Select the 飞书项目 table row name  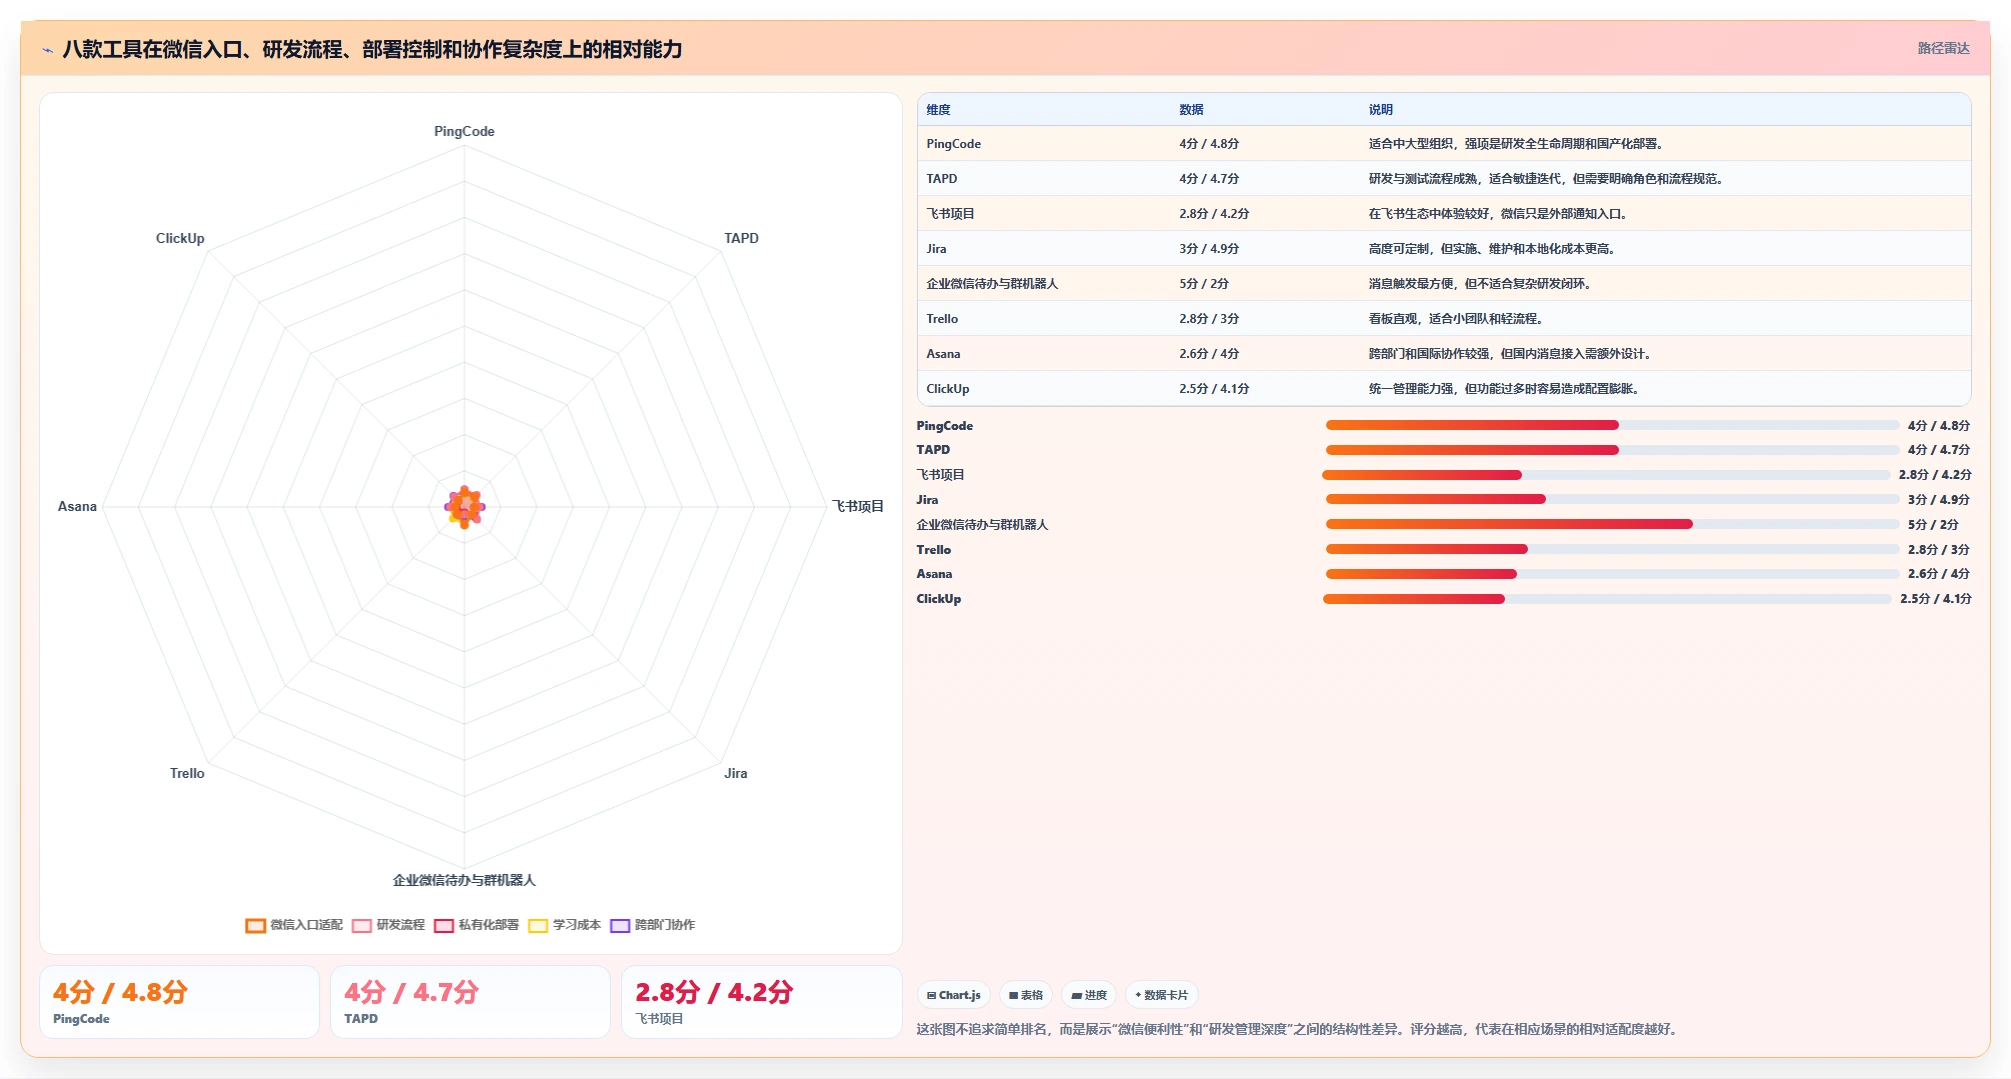tap(950, 214)
